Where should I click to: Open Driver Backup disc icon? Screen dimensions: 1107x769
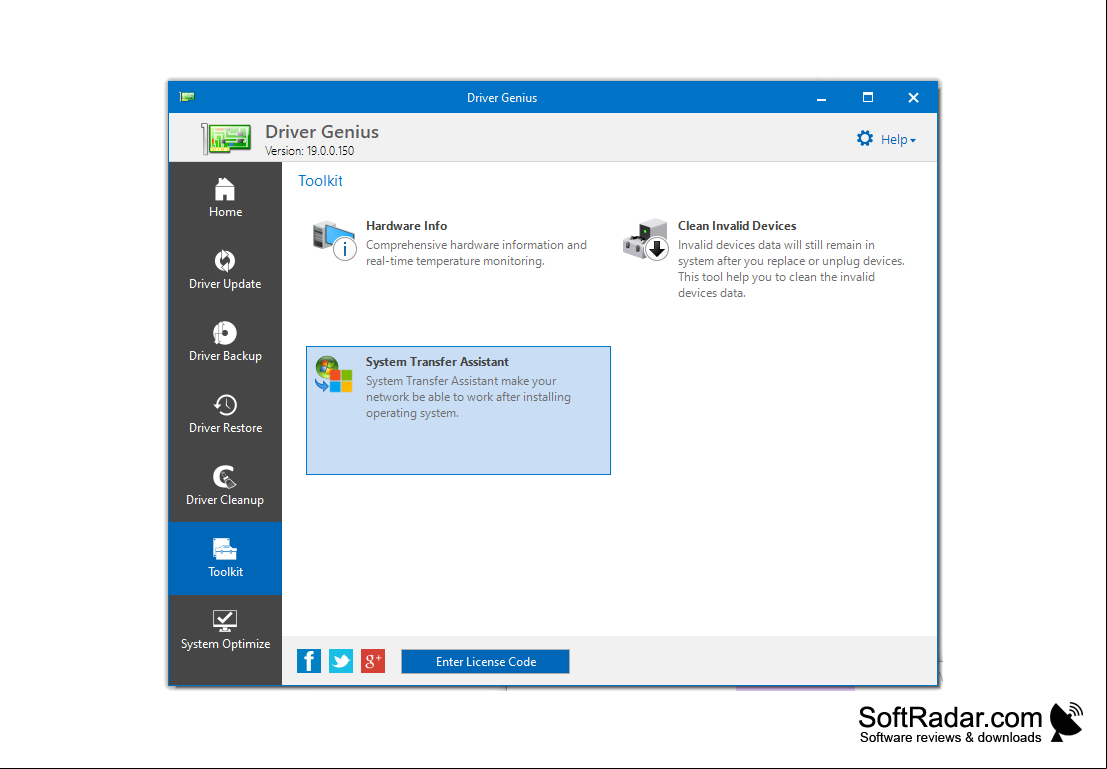tap(225, 333)
